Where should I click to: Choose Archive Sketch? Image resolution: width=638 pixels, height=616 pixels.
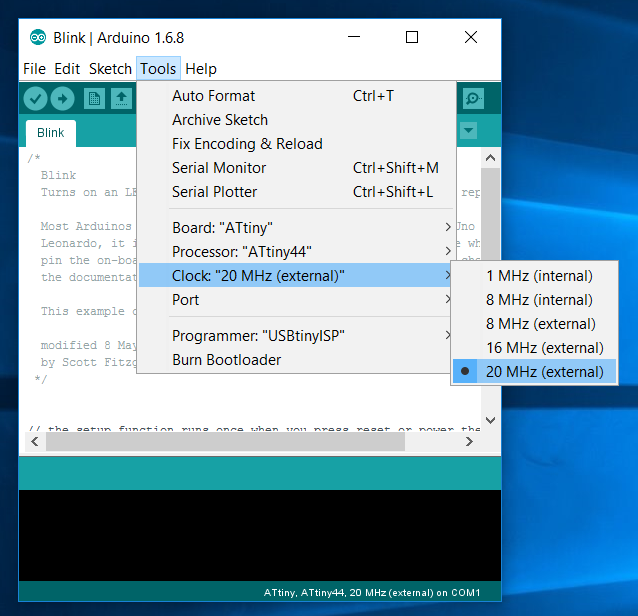click(297, 120)
